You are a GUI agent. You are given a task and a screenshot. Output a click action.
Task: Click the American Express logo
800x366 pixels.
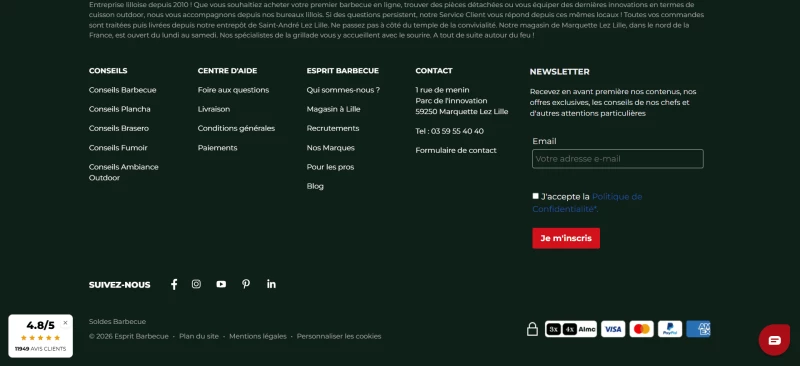point(698,329)
